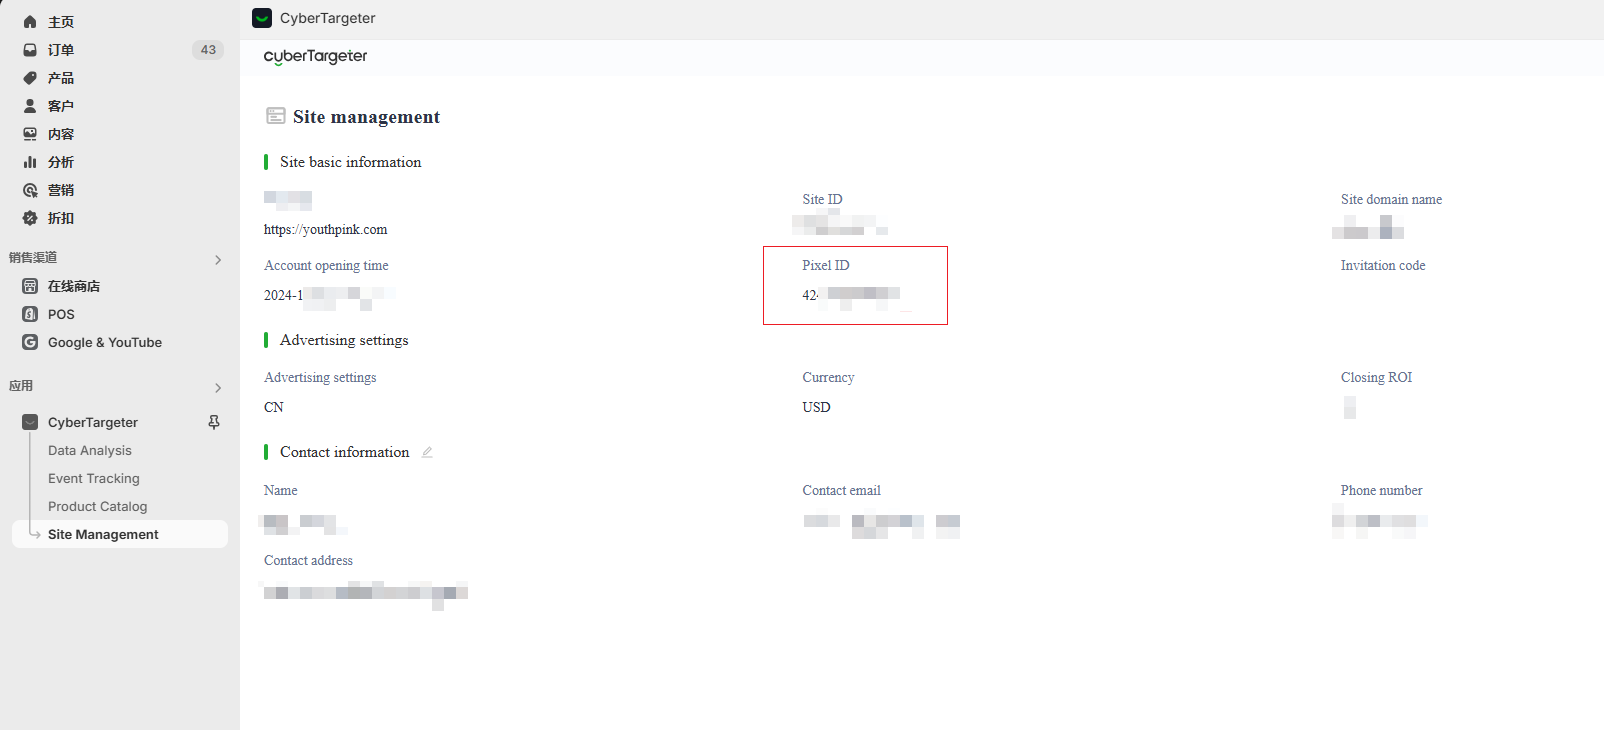
Task: Click the USD currency value
Action: tap(816, 407)
